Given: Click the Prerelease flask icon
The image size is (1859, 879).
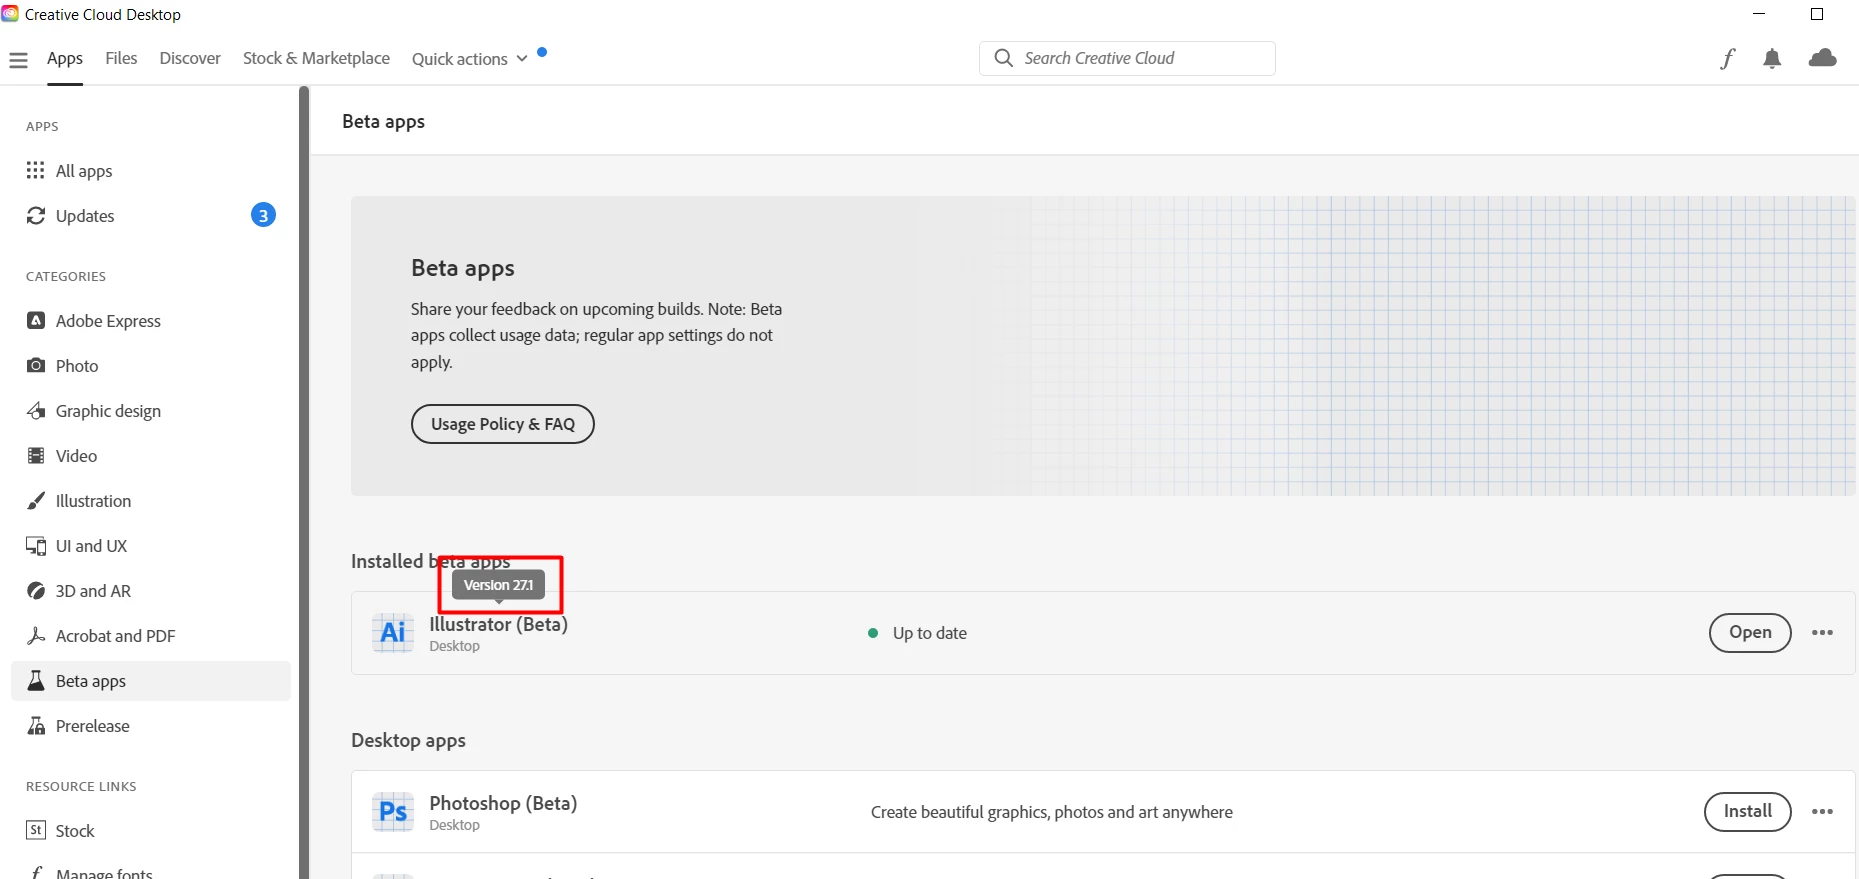Looking at the screenshot, I should 36,725.
